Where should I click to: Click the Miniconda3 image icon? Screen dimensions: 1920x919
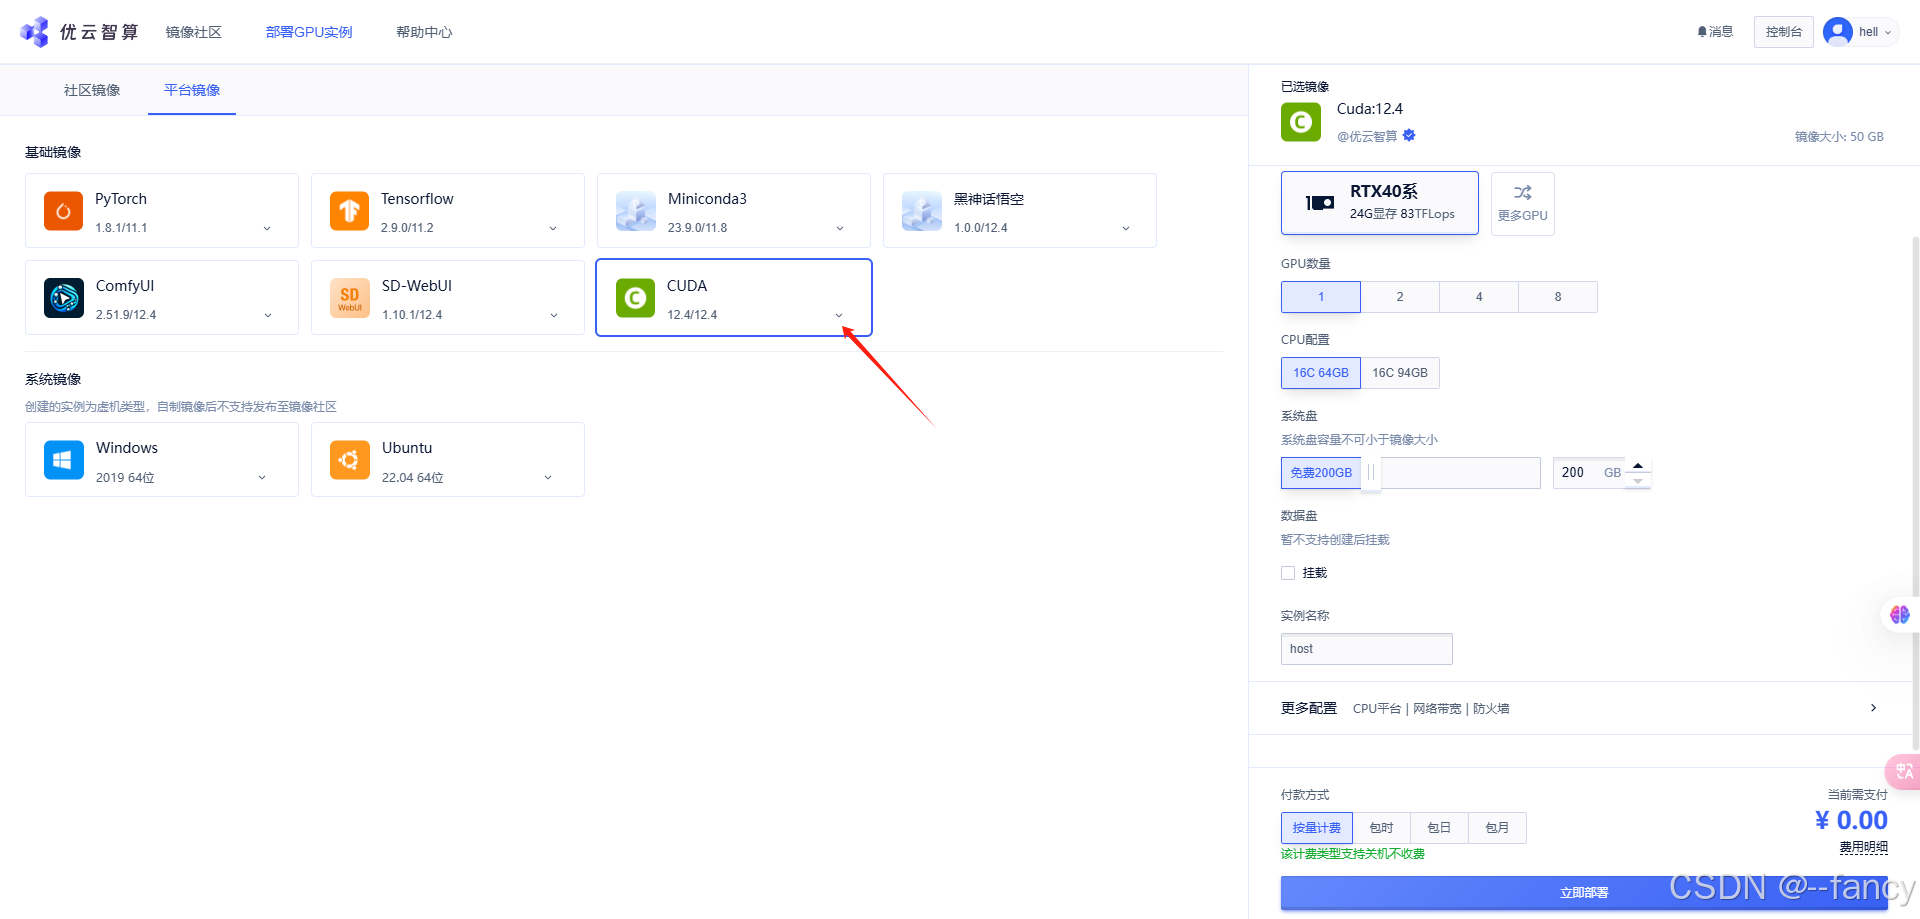635,211
